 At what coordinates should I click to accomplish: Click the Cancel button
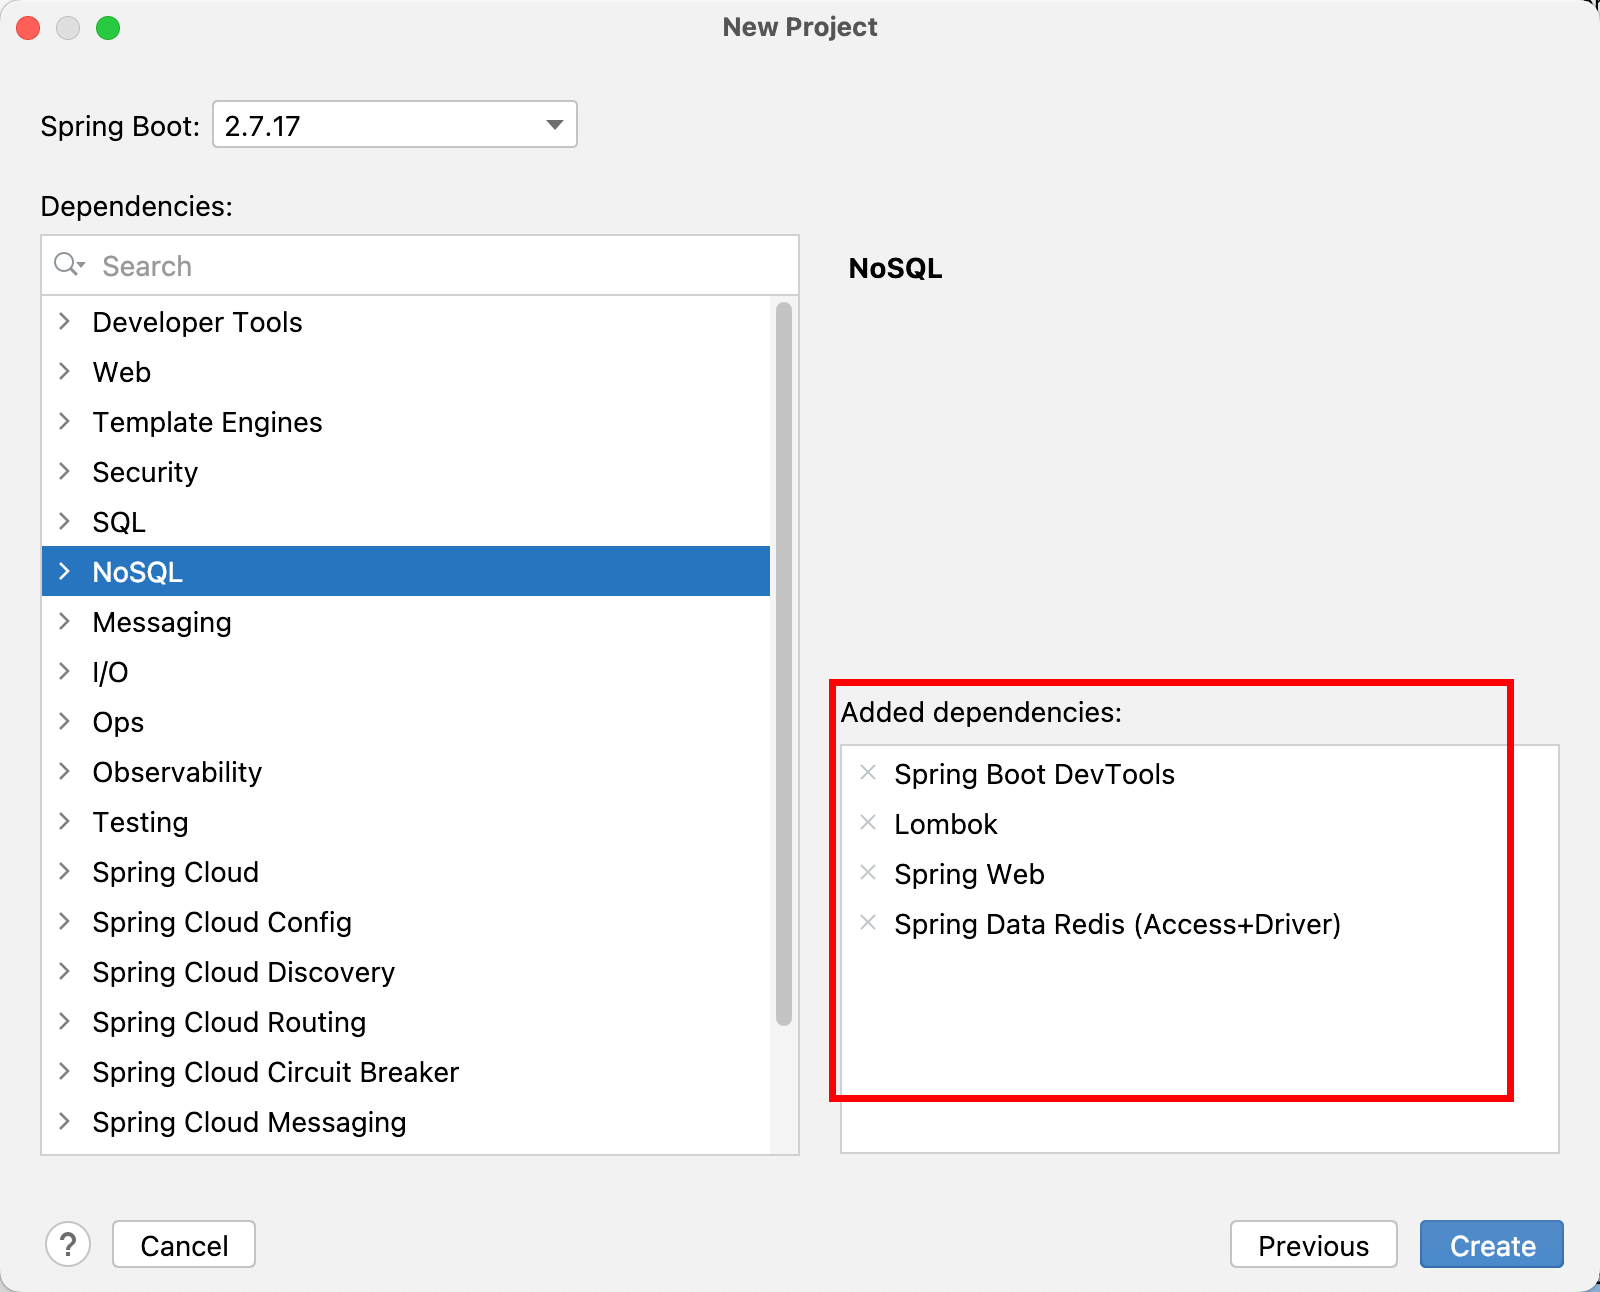pos(184,1244)
